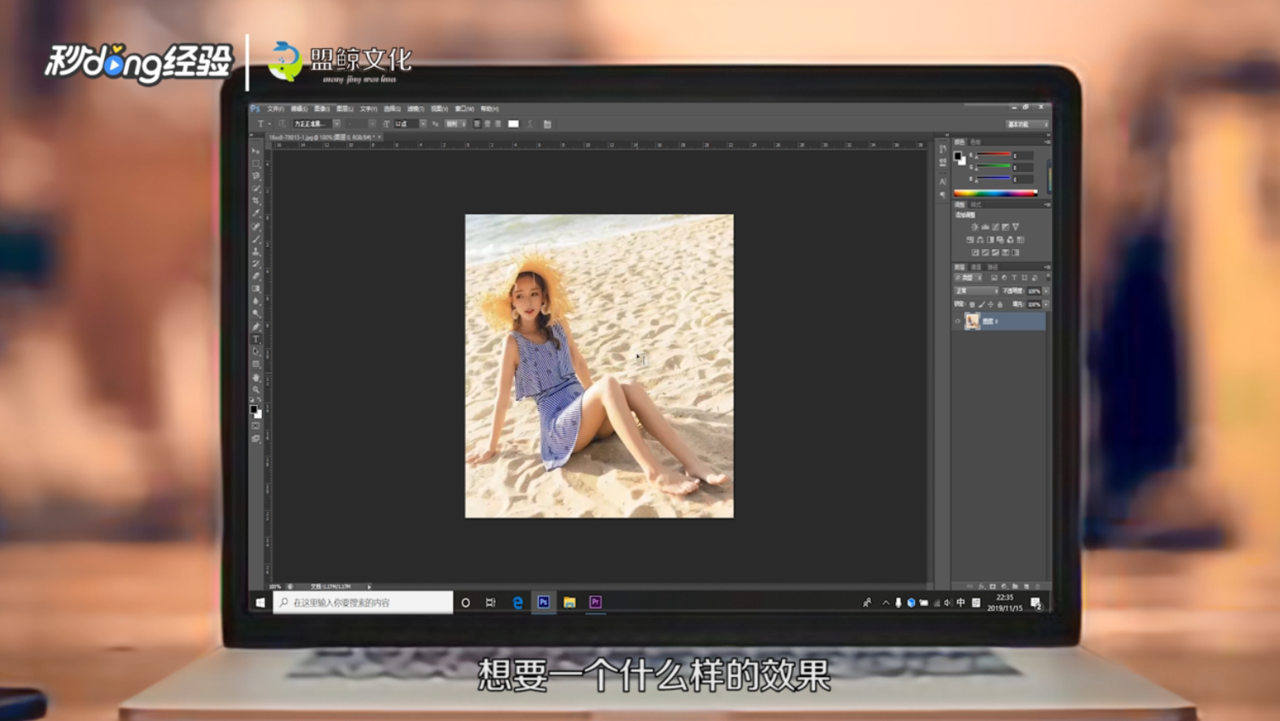The image size is (1280, 721).
Task: Open the layer blend mode dropdown
Action: click(x=975, y=290)
